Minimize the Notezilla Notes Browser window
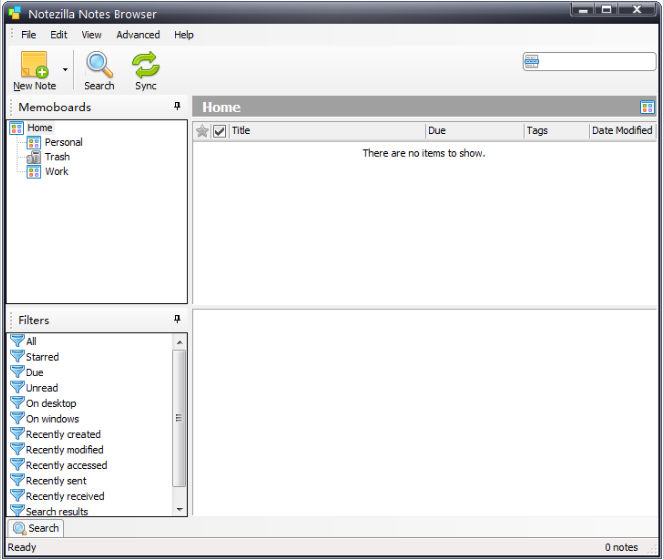This screenshot has height=560, width=664. point(583,9)
